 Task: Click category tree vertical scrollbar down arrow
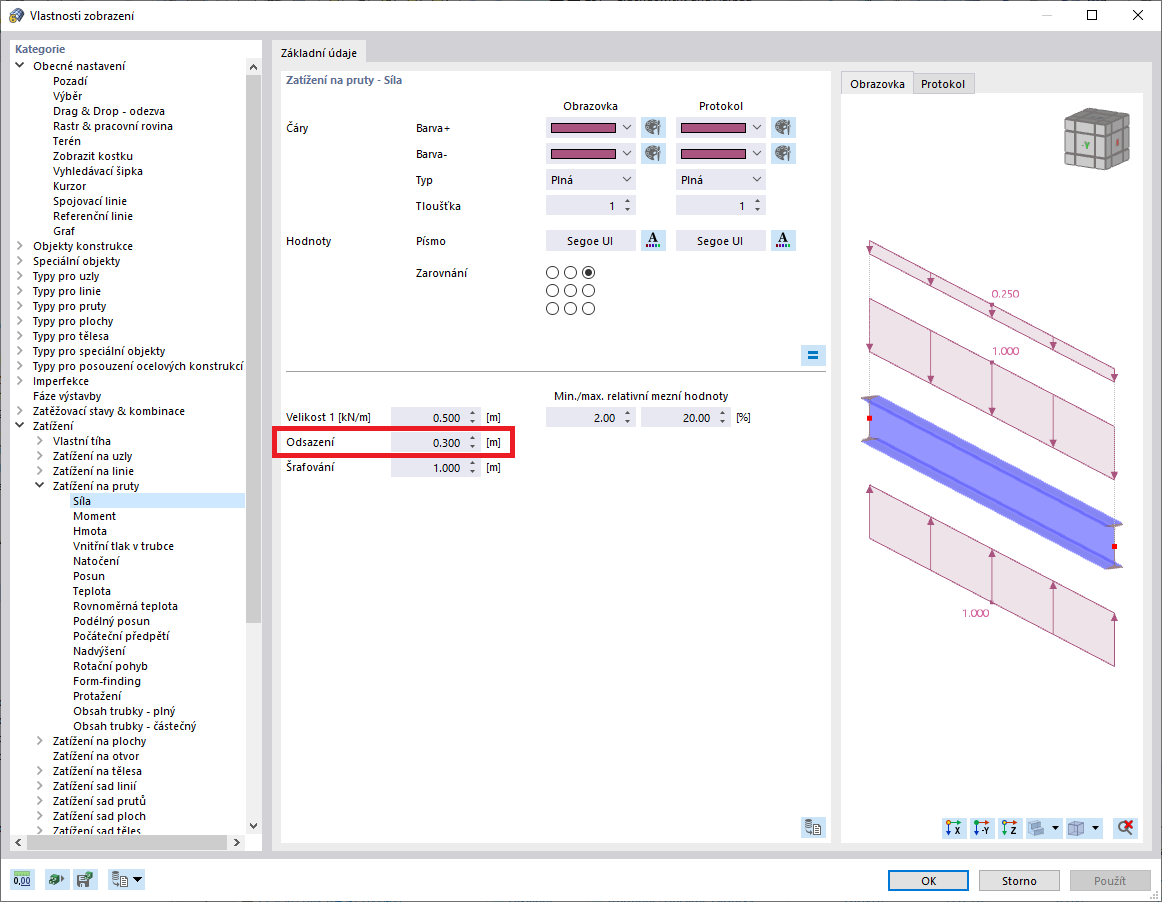point(253,825)
